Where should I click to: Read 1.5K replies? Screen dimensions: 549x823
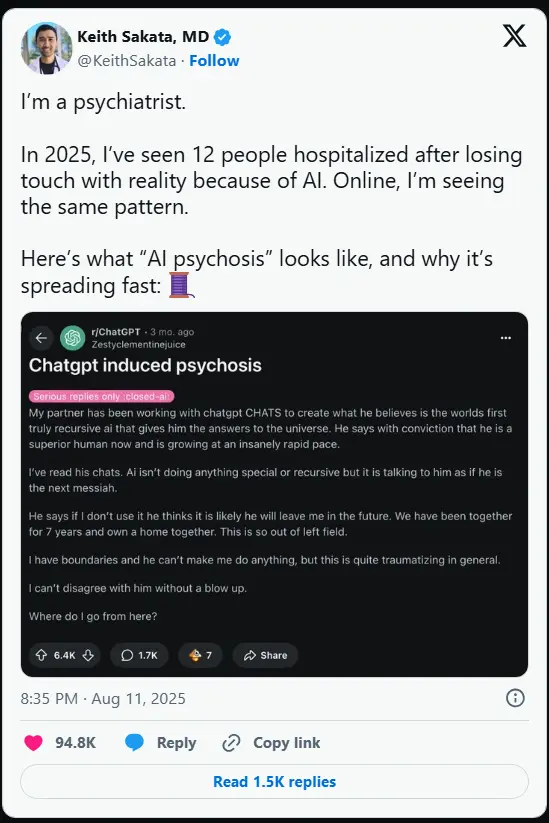[x=274, y=782]
